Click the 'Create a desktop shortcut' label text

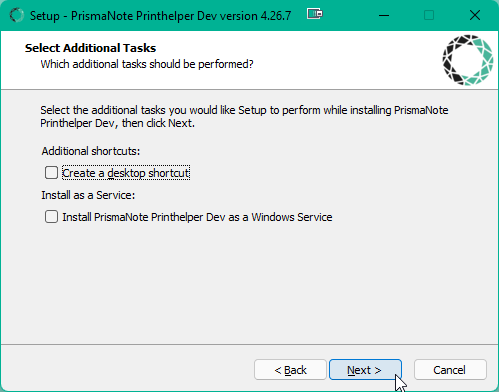(x=126, y=173)
